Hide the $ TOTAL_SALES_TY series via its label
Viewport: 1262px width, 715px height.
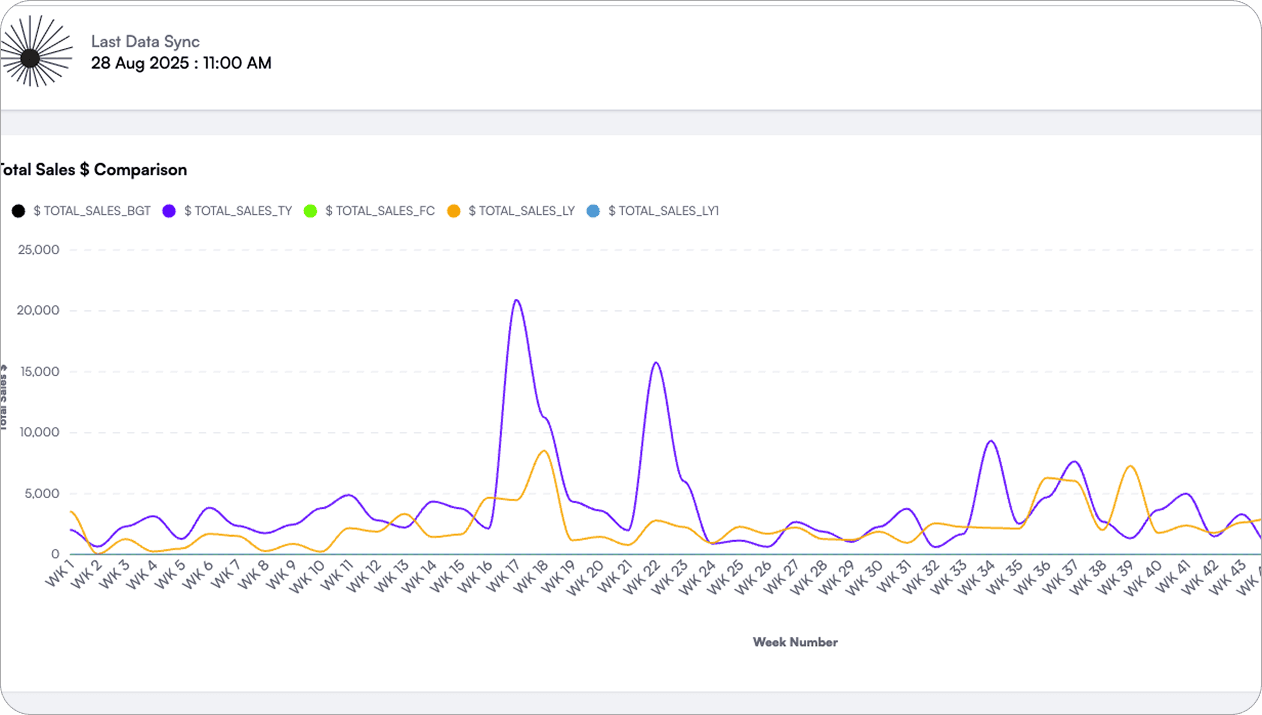pyautogui.click(x=238, y=211)
